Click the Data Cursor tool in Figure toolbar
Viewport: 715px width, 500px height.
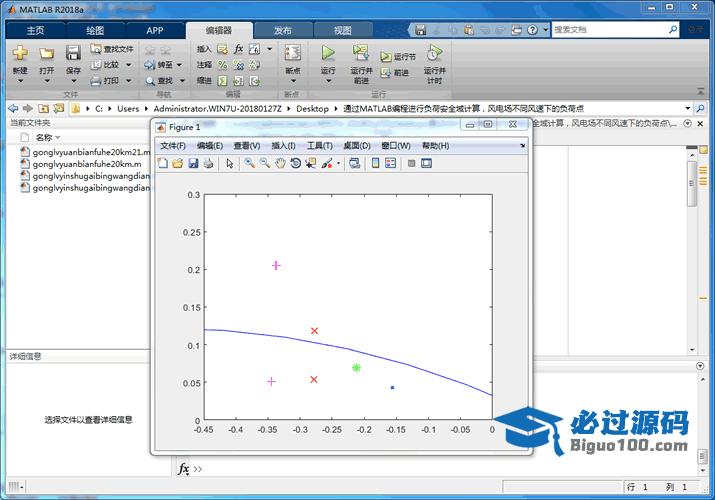(x=311, y=163)
